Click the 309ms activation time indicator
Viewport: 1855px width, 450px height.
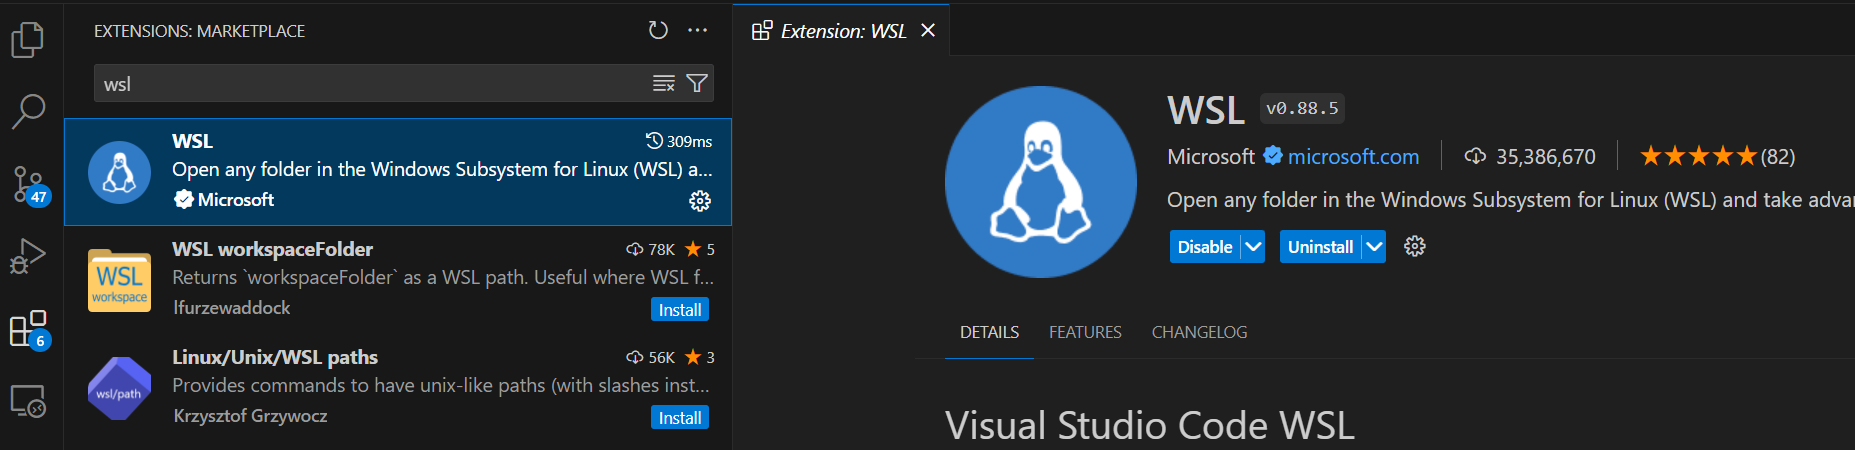pyautogui.click(x=679, y=141)
